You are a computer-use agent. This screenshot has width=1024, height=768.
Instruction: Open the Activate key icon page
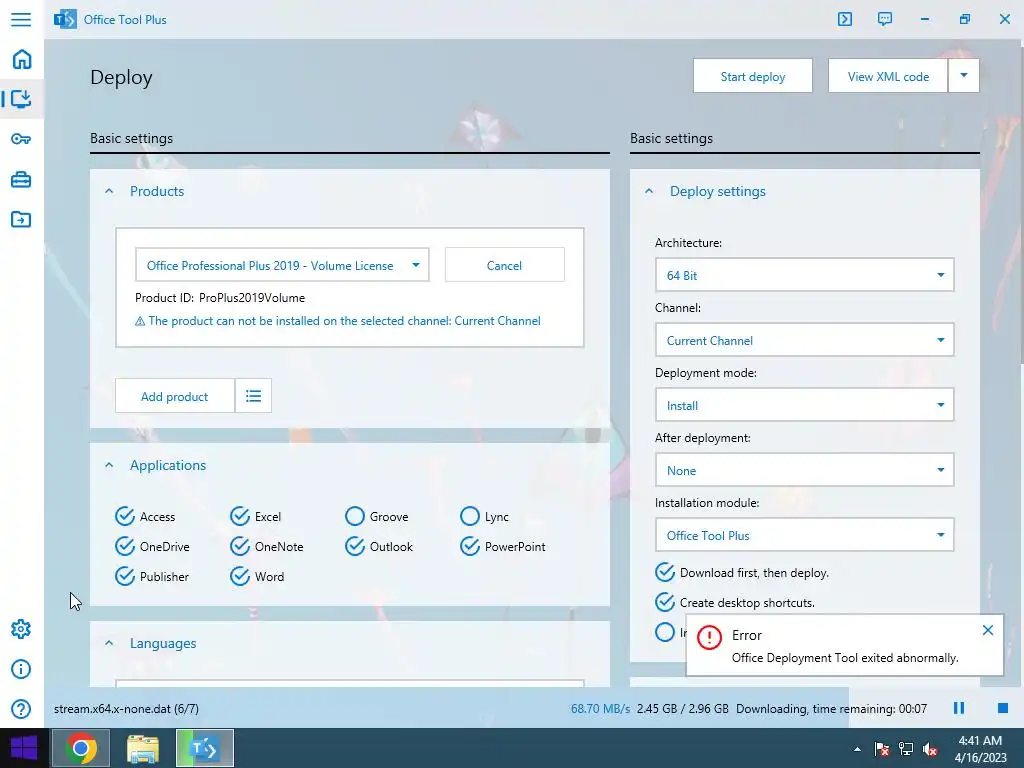coord(21,139)
